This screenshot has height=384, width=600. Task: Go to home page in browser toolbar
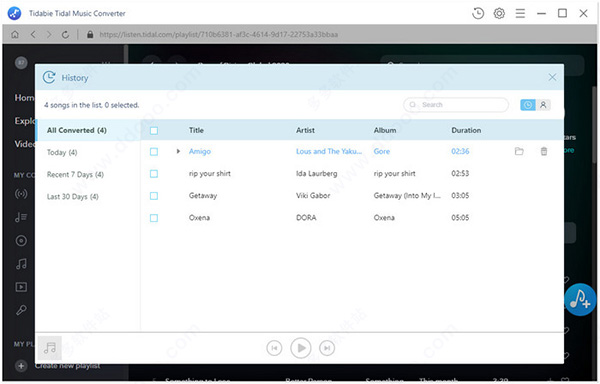click(15, 34)
